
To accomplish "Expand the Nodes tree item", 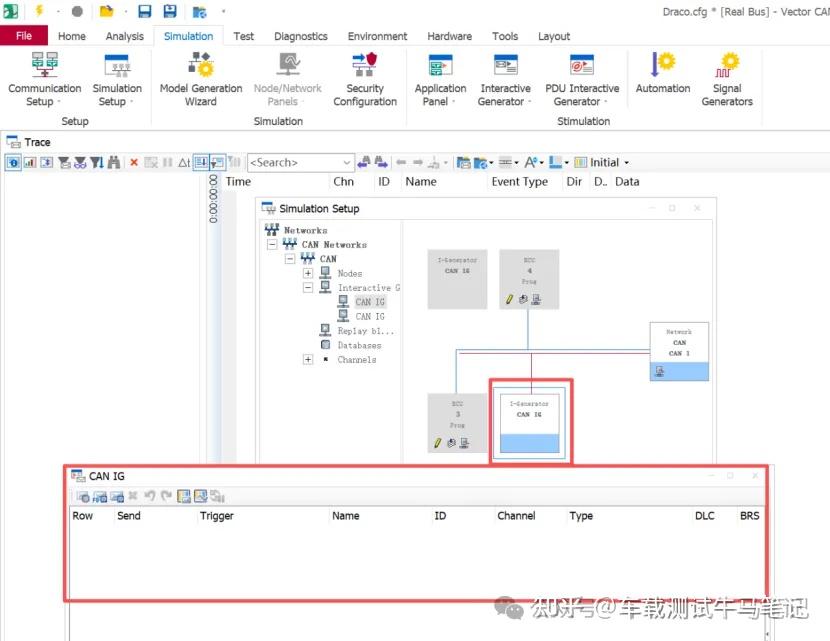I will pyautogui.click(x=308, y=273).
